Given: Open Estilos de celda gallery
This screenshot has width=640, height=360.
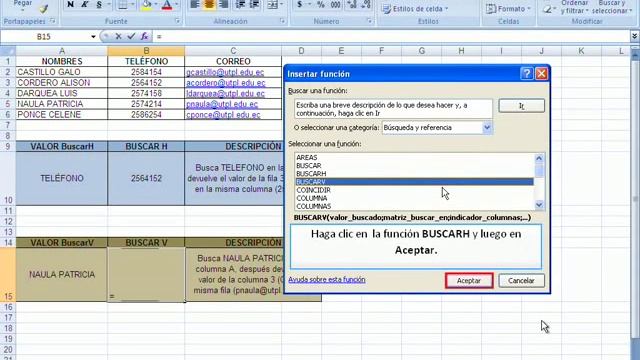Looking at the screenshot, I should [415, 9].
